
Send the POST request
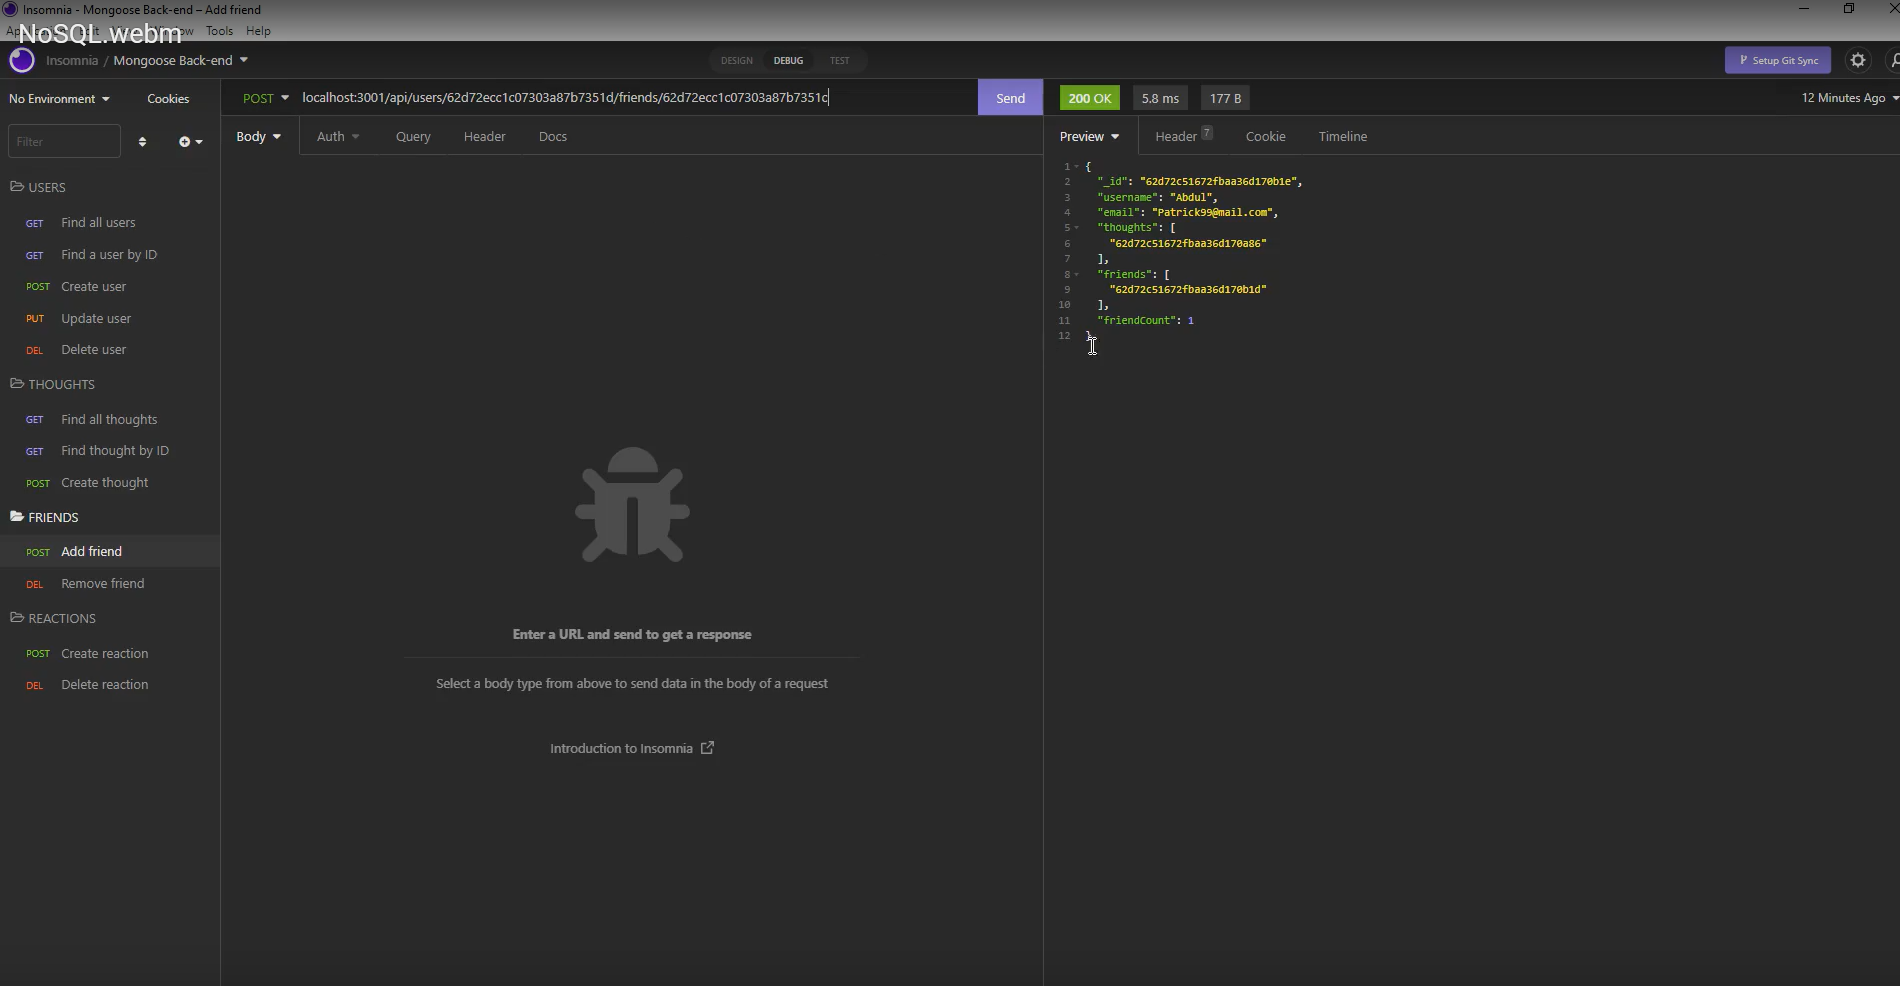click(x=1010, y=98)
